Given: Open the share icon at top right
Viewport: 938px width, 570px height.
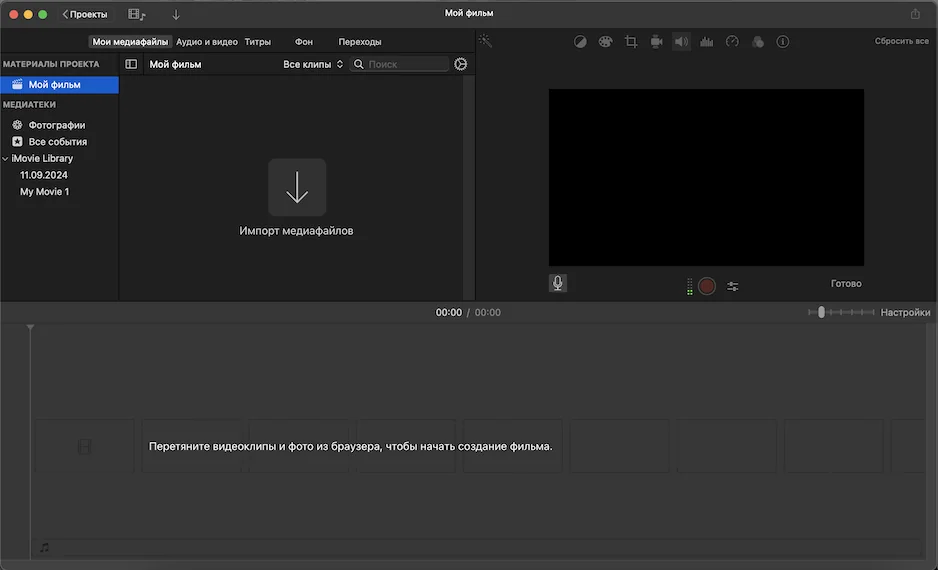Looking at the screenshot, I should 915,14.
